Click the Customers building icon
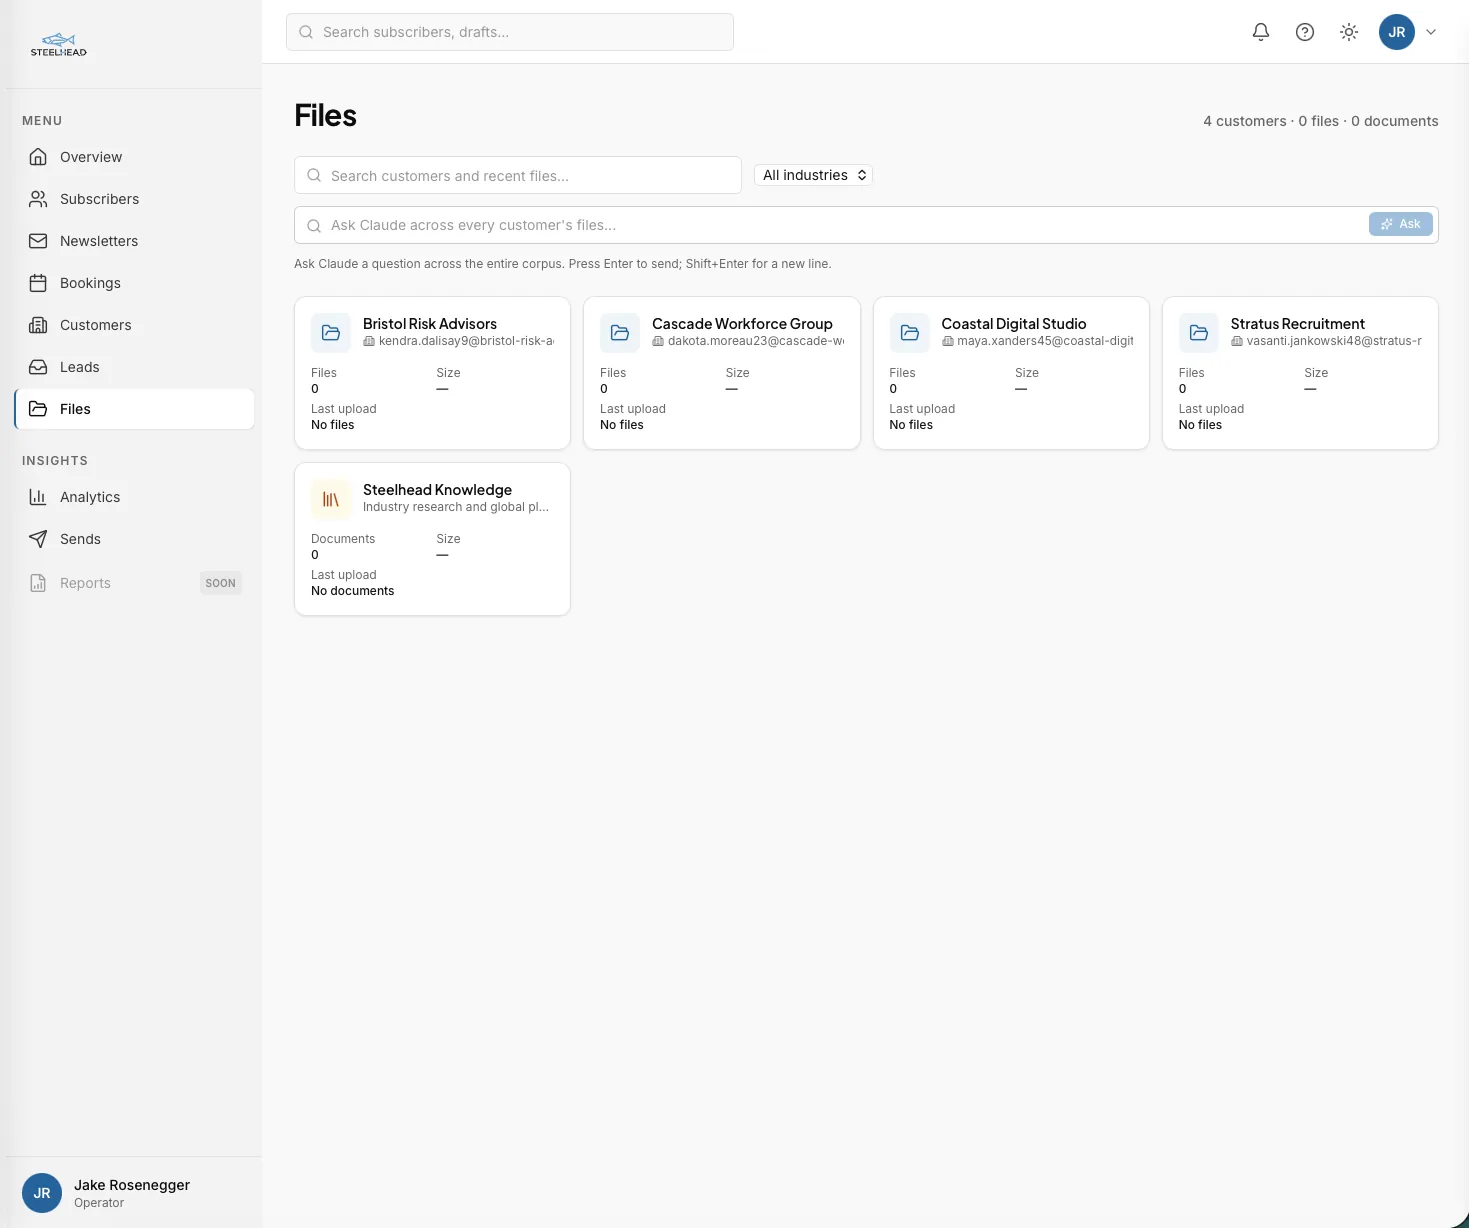 click(38, 325)
